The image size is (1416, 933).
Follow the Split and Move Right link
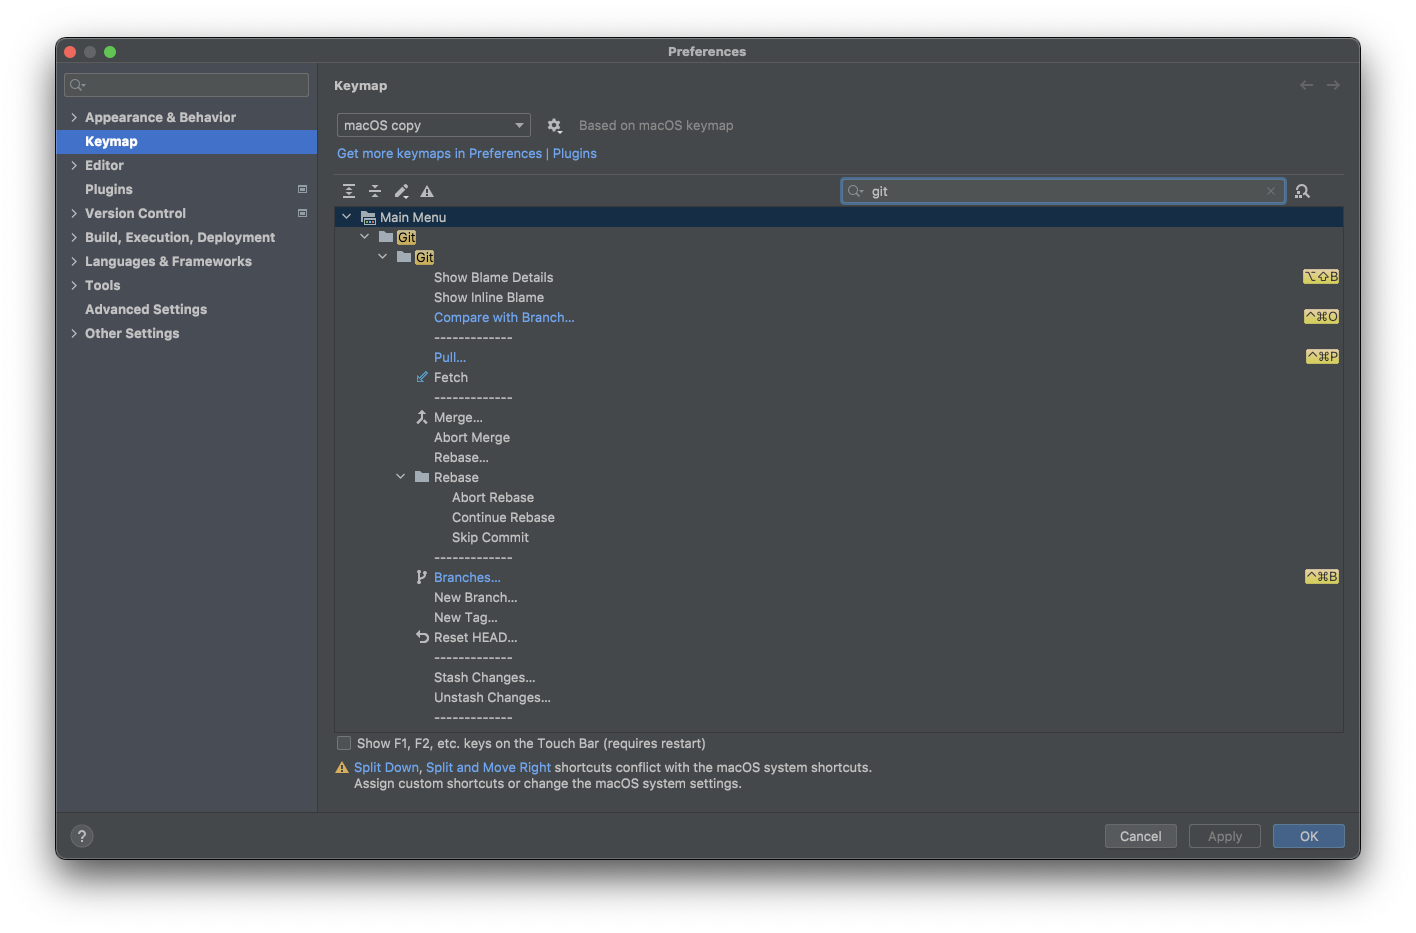(x=488, y=767)
